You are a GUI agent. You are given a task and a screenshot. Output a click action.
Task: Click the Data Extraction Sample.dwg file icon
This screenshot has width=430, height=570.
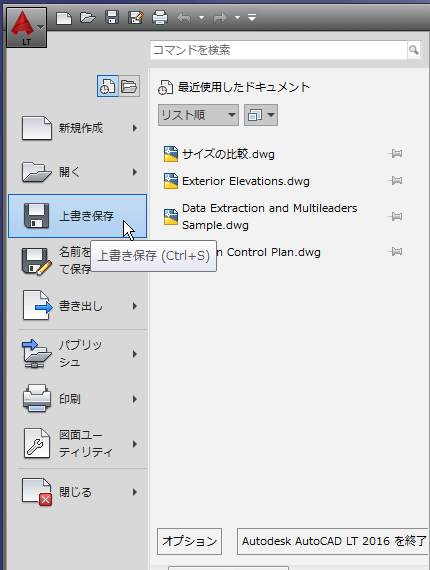pos(170,217)
